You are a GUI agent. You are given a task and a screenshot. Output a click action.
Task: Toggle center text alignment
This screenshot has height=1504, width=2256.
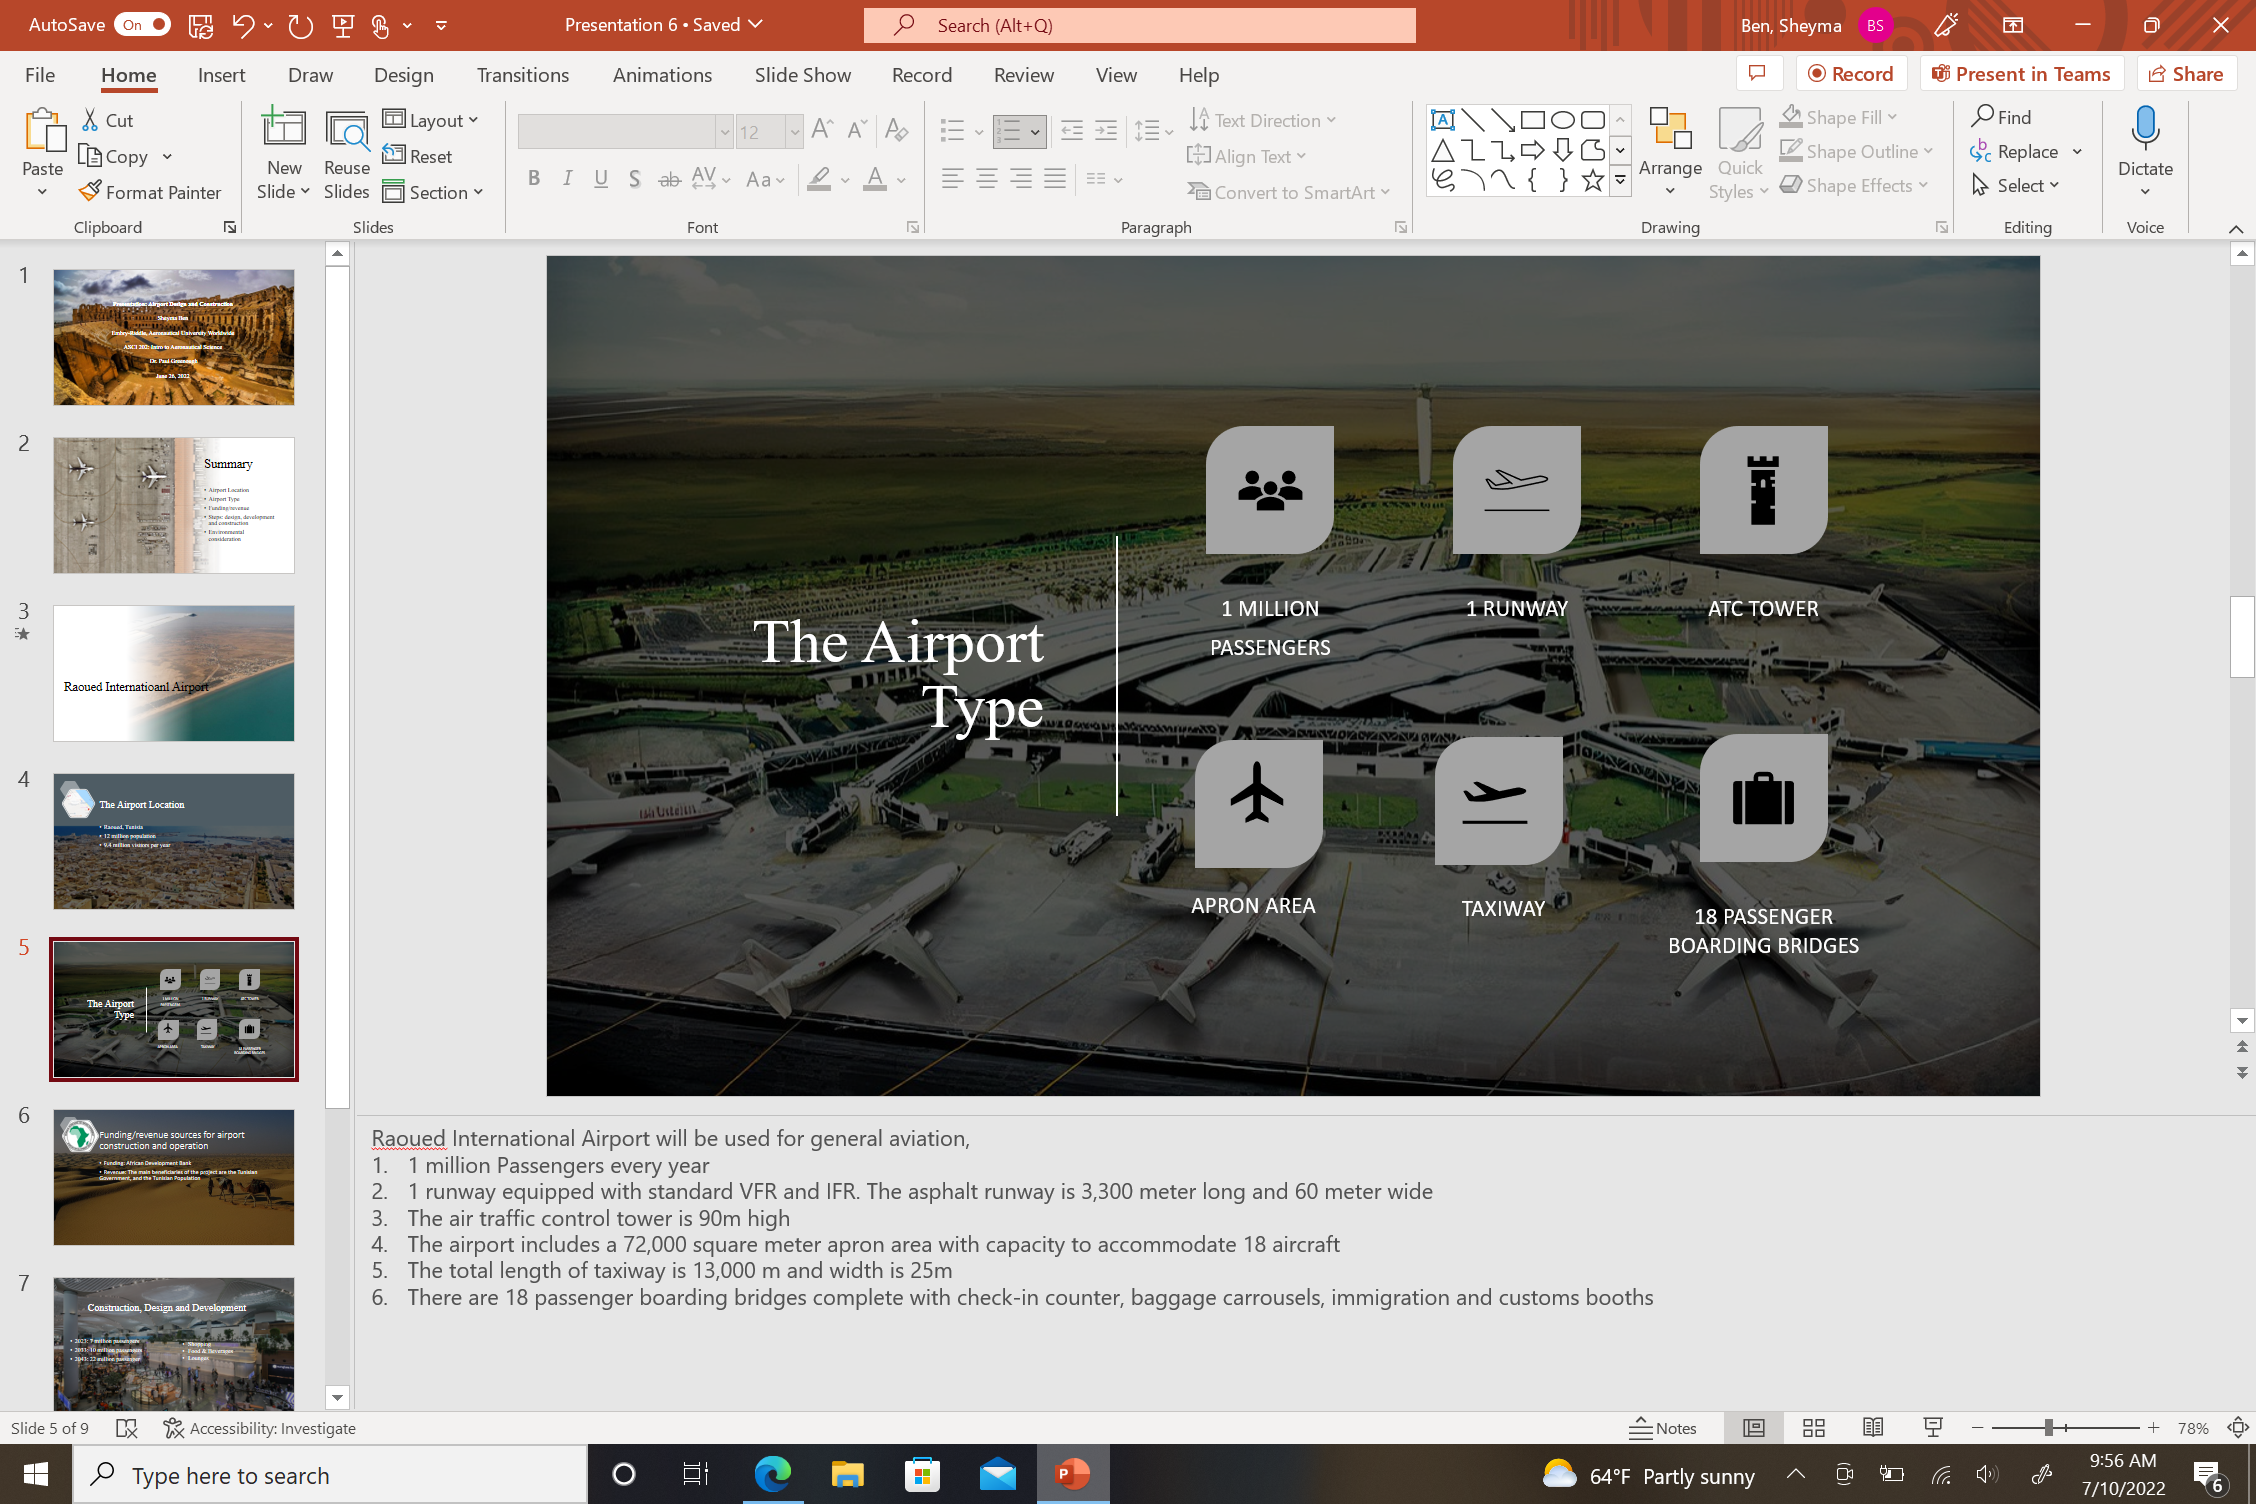[x=986, y=179]
